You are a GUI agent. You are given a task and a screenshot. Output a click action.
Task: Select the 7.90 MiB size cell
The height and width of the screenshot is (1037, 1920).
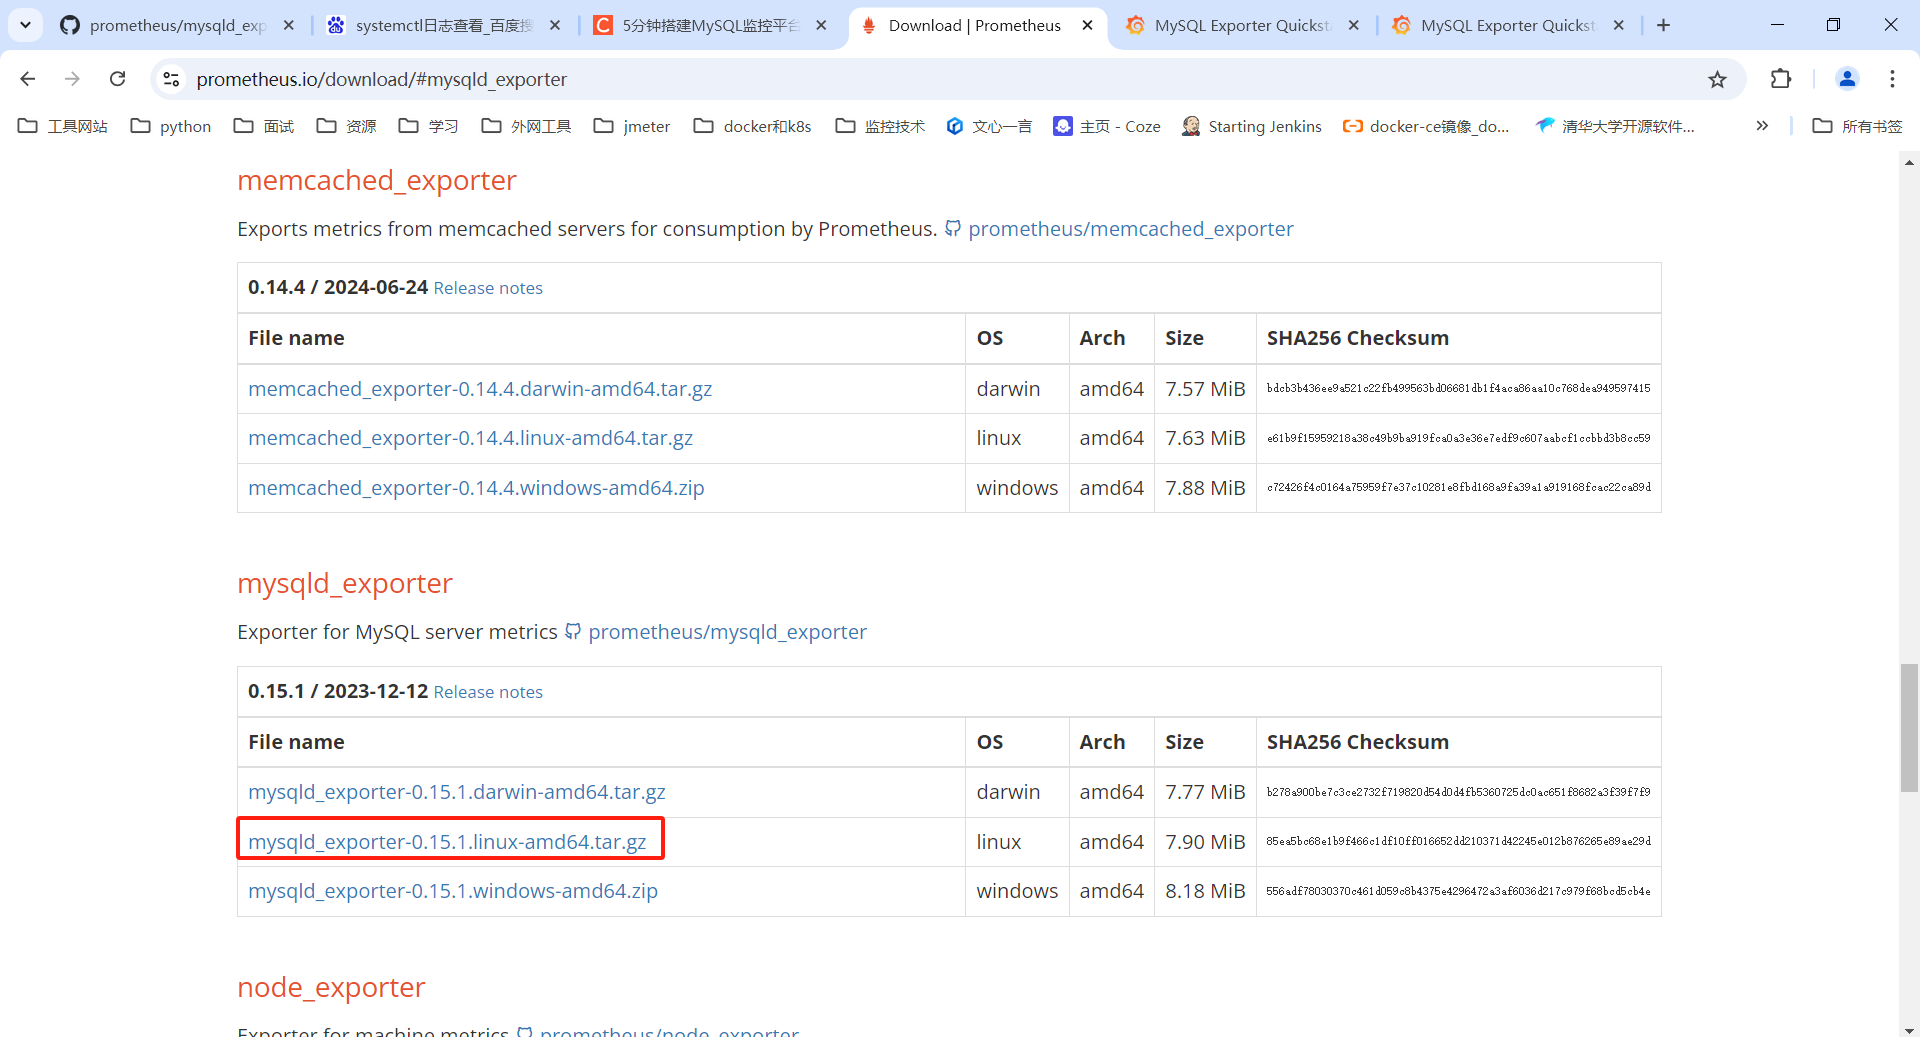click(x=1205, y=842)
